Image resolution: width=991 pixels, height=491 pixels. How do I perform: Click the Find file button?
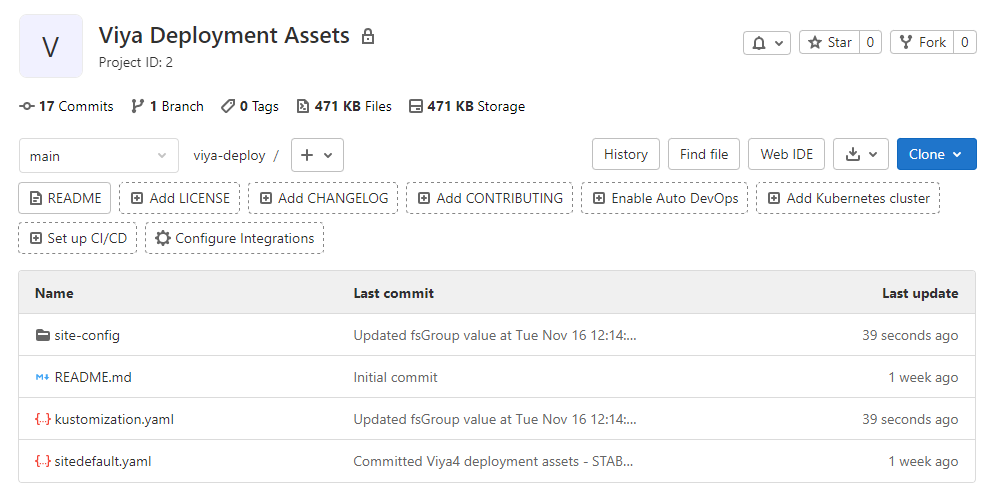(704, 154)
